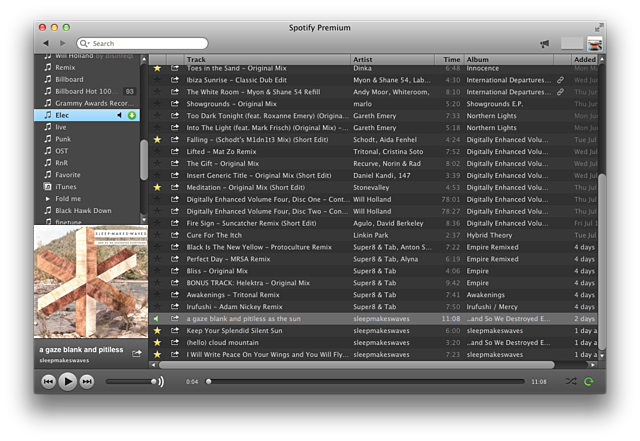Open the megaphone notifications icon
This screenshot has width=640, height=441.
(544, 43)
